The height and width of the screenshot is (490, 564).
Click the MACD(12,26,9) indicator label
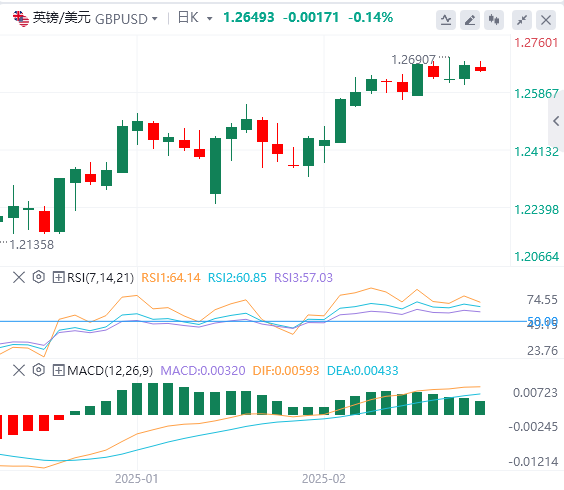pyautogui.click(x=110, y=370)
